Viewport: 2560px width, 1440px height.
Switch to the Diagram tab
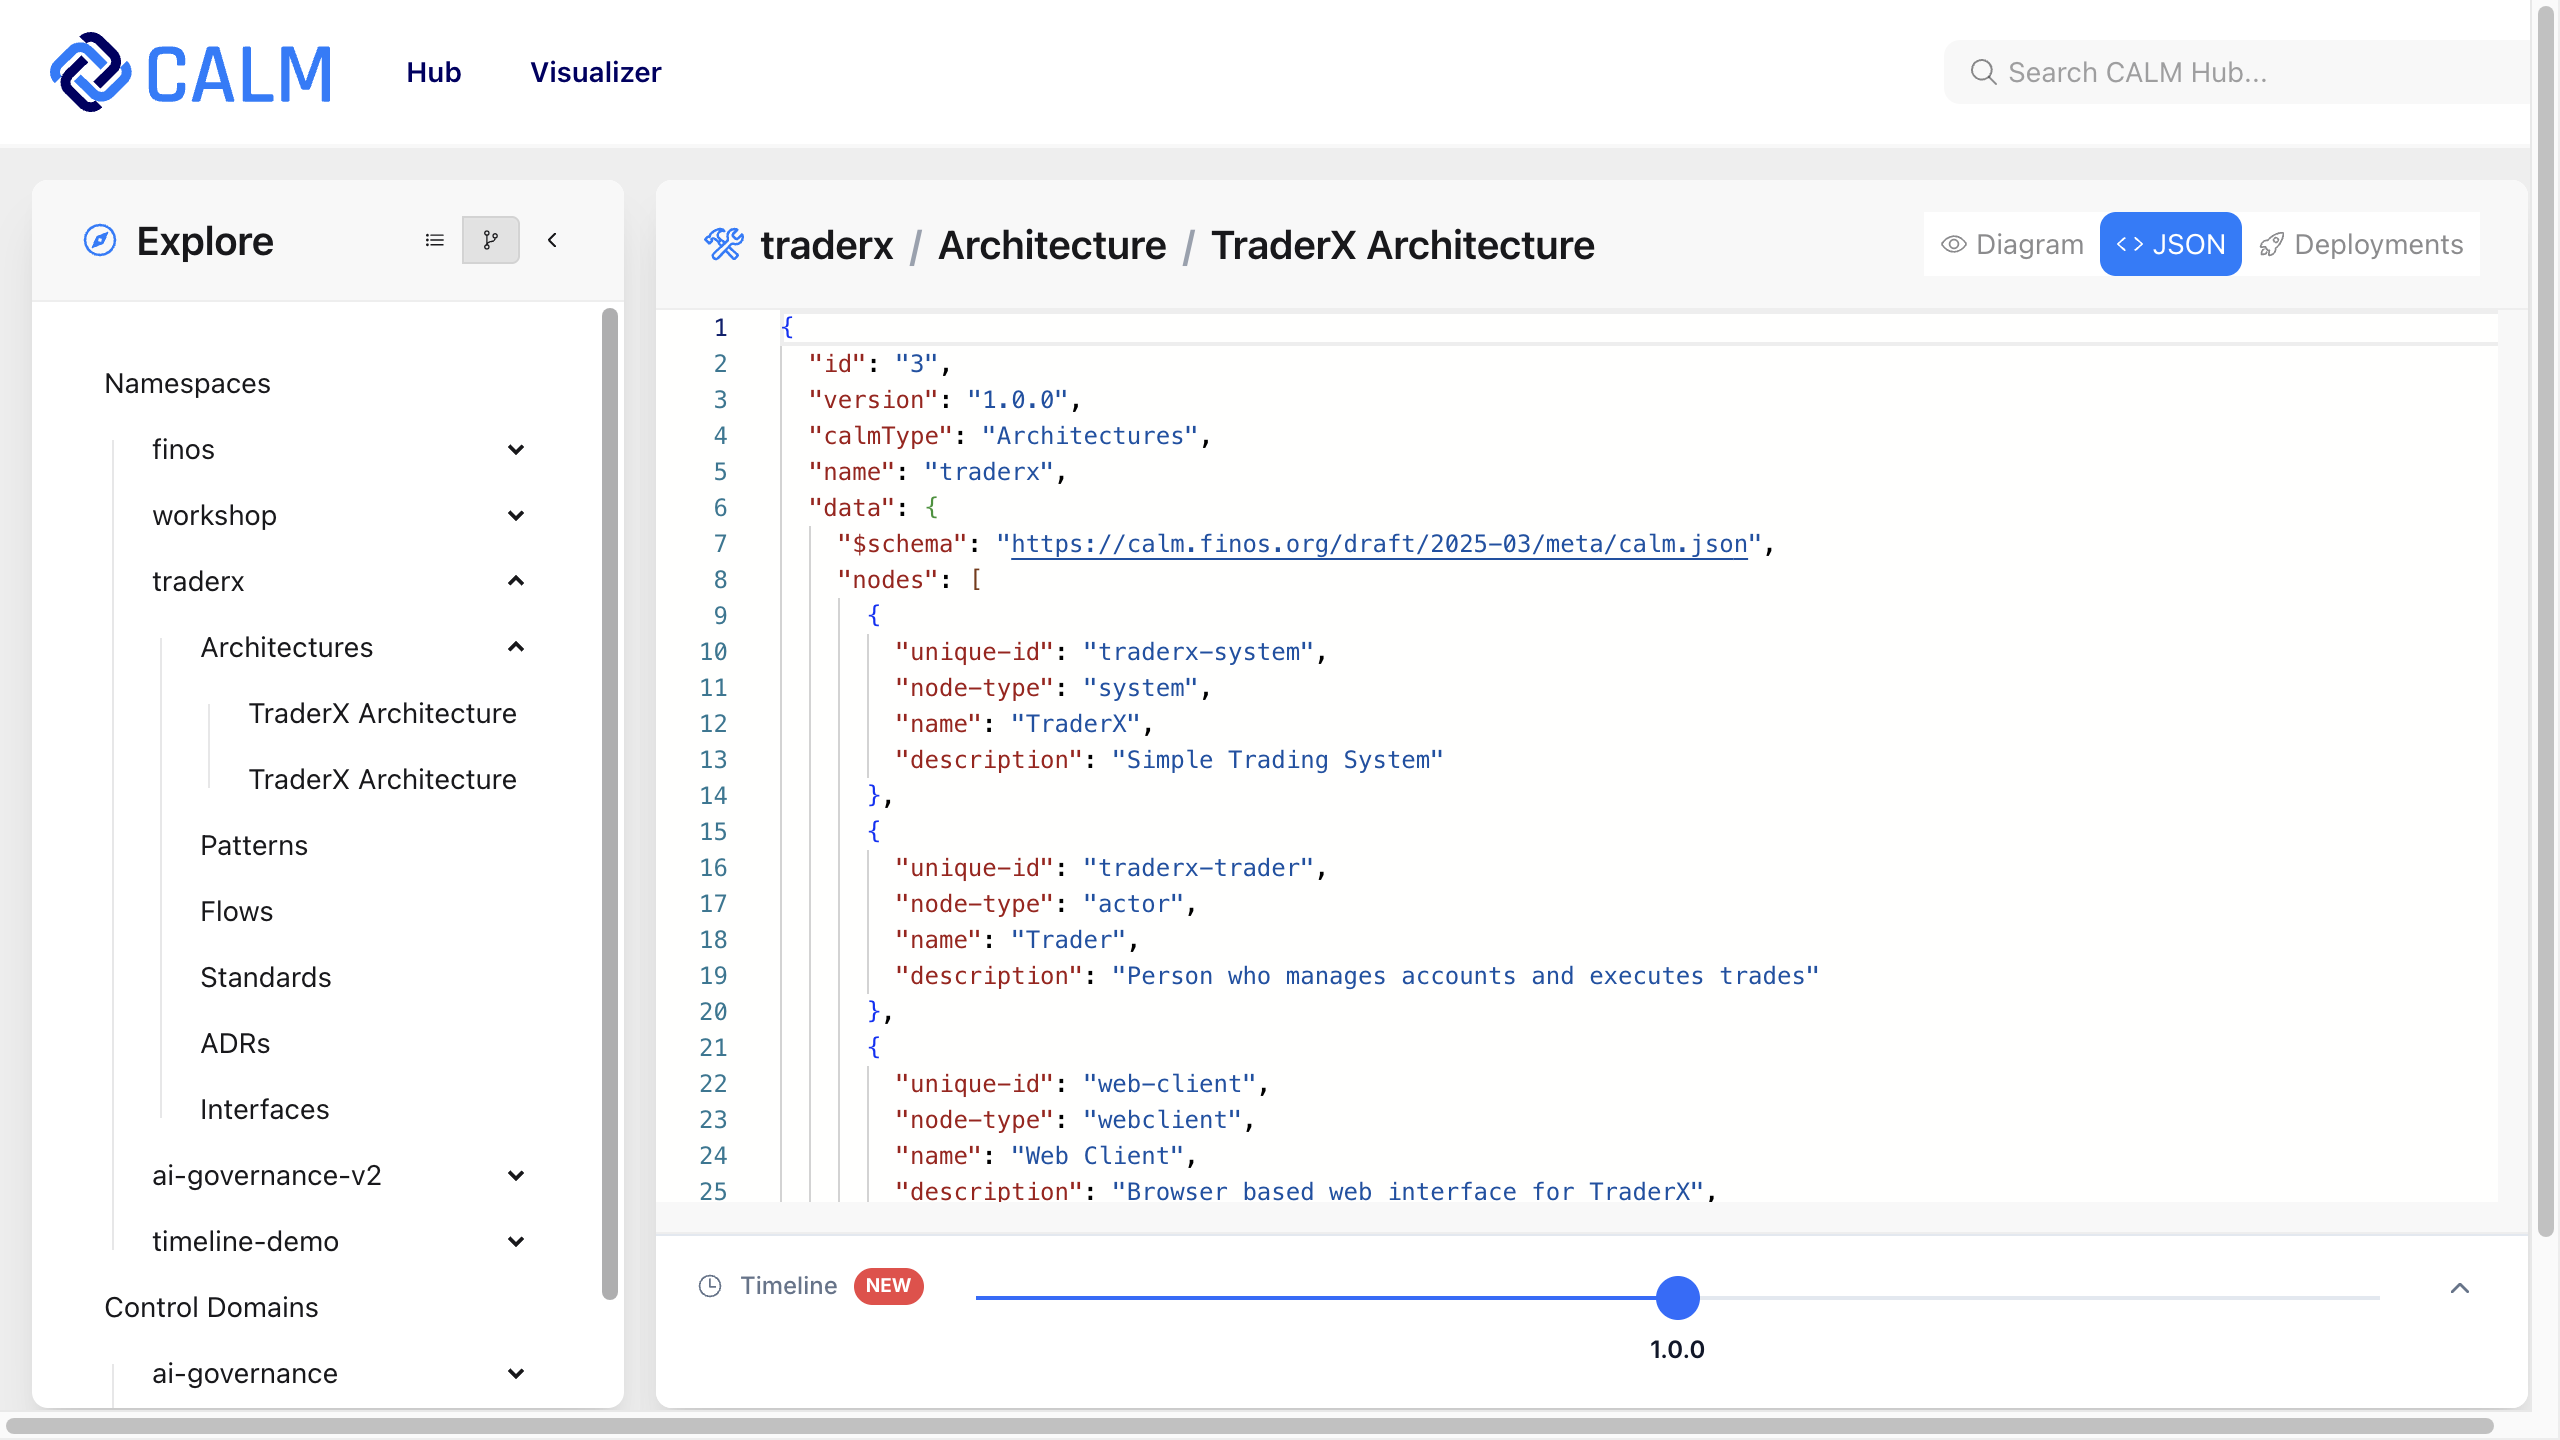(2012, 244)
